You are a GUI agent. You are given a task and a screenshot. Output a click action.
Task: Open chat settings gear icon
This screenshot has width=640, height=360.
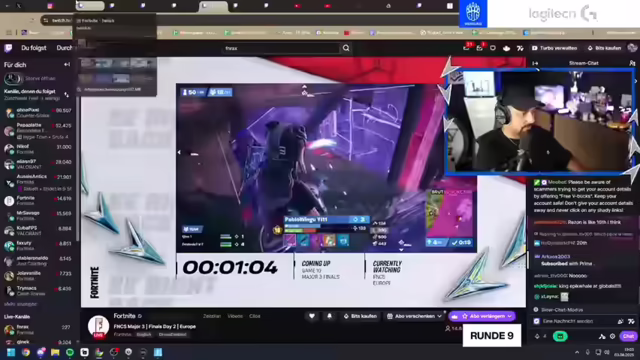(x=613, y=336)
